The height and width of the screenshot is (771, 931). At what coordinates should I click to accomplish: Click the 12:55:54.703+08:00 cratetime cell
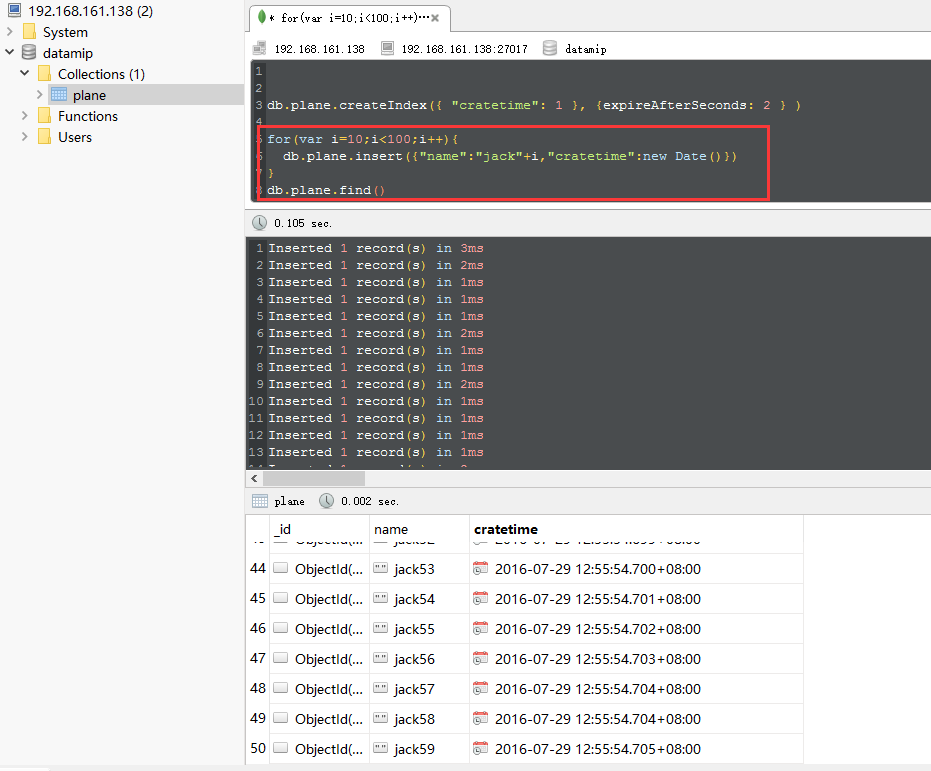[636, 659]
